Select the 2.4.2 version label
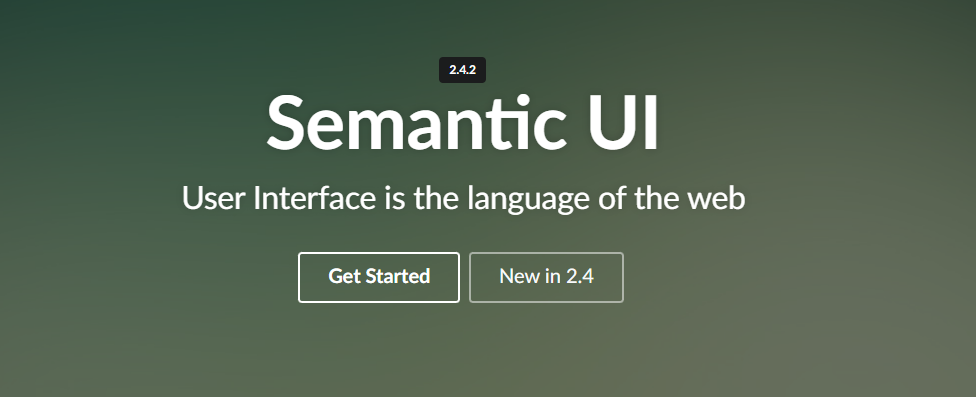Viewport: 976px width, 397px height. pyautogui.click(x=462, y=70)
